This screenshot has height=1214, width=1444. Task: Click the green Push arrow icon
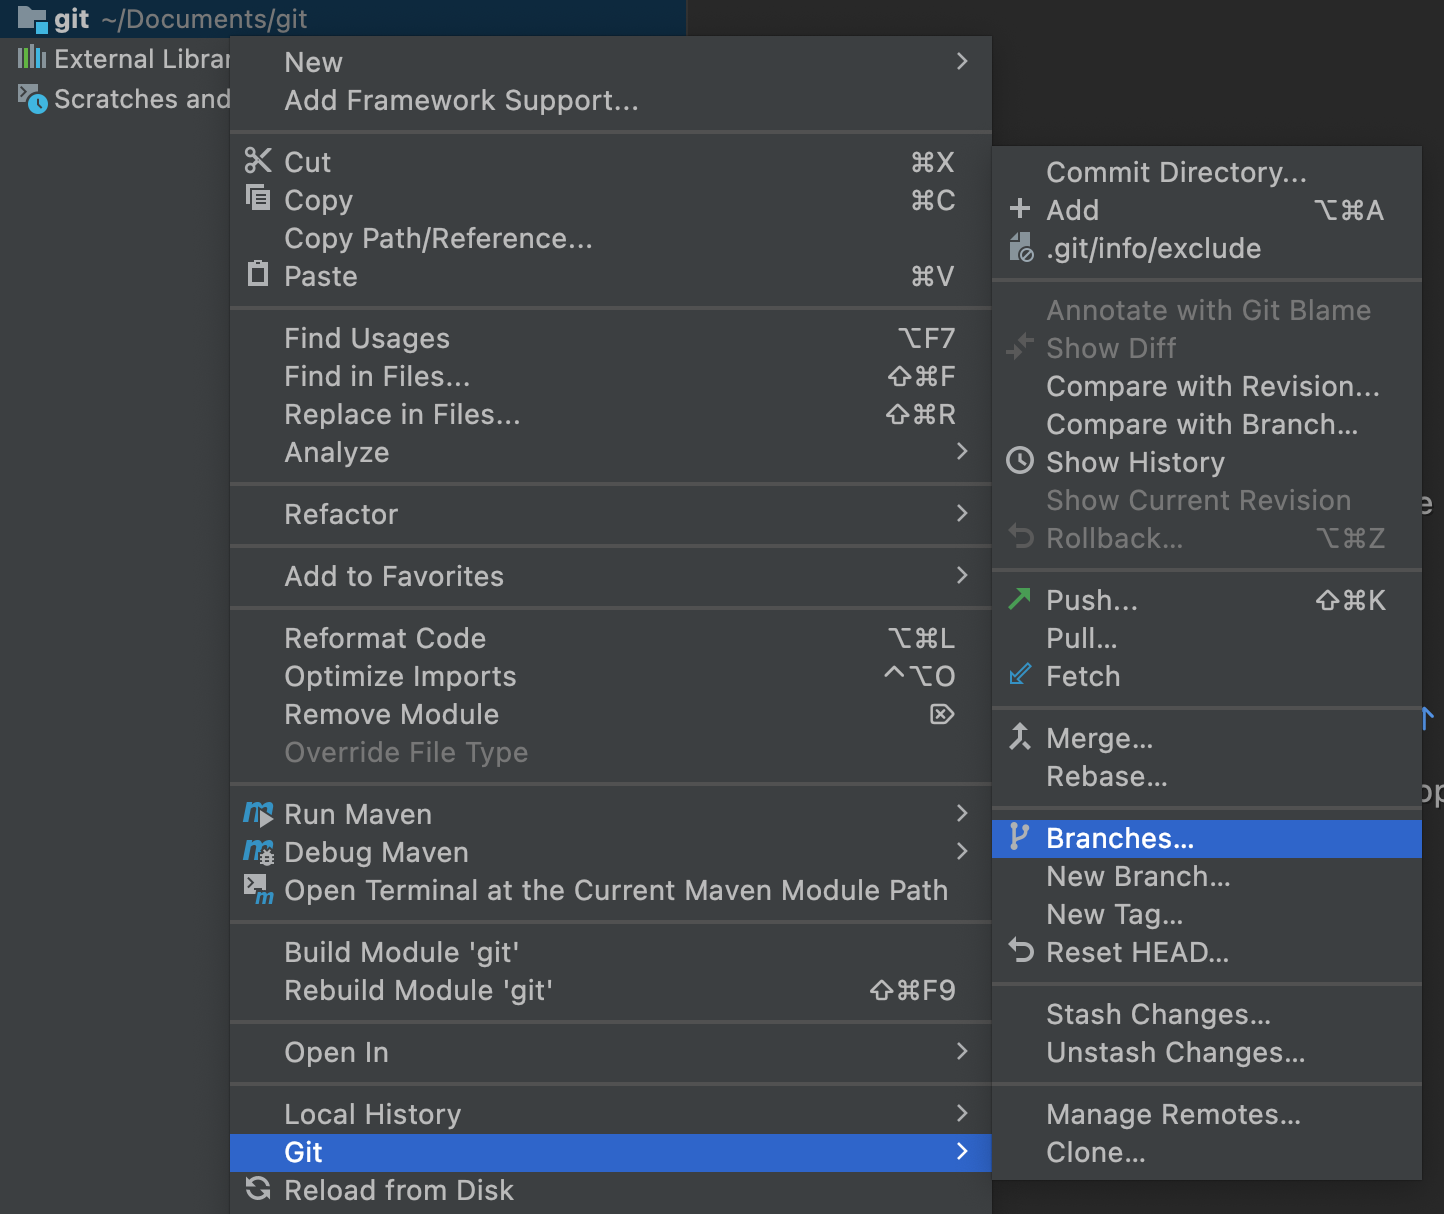point(1019,599)
